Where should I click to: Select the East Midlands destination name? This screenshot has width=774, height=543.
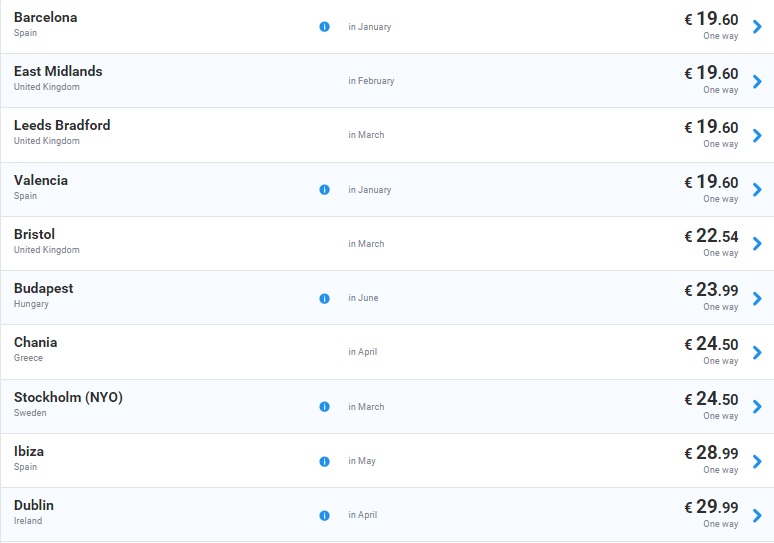(58, 71)
